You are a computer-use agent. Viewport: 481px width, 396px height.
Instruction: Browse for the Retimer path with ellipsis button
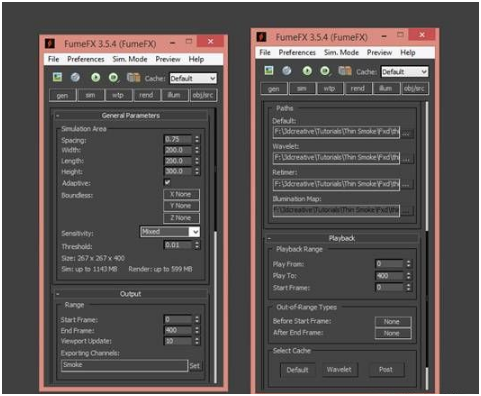click(407, 185)
